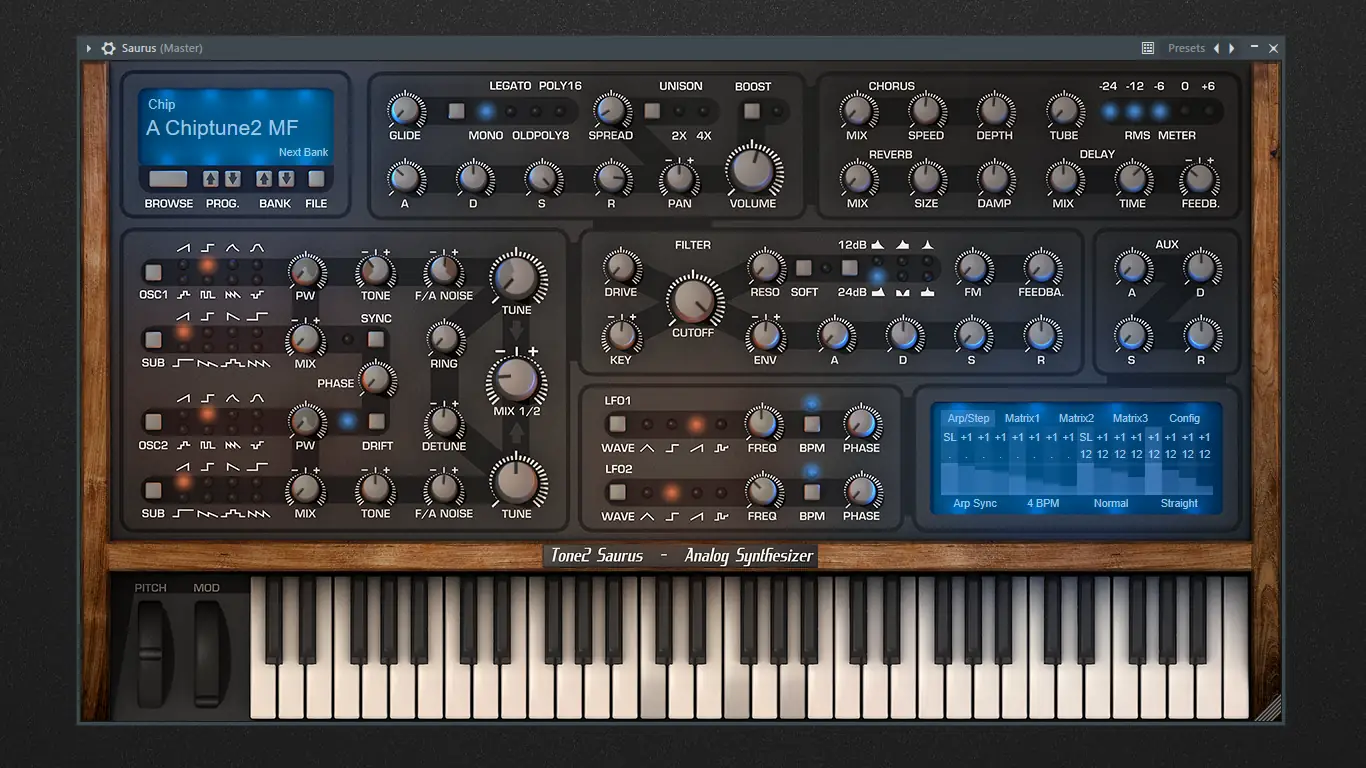1366x768 pixels.
Task: Click the keyboard editor icon near Presets
Action: pos(1146,47)
